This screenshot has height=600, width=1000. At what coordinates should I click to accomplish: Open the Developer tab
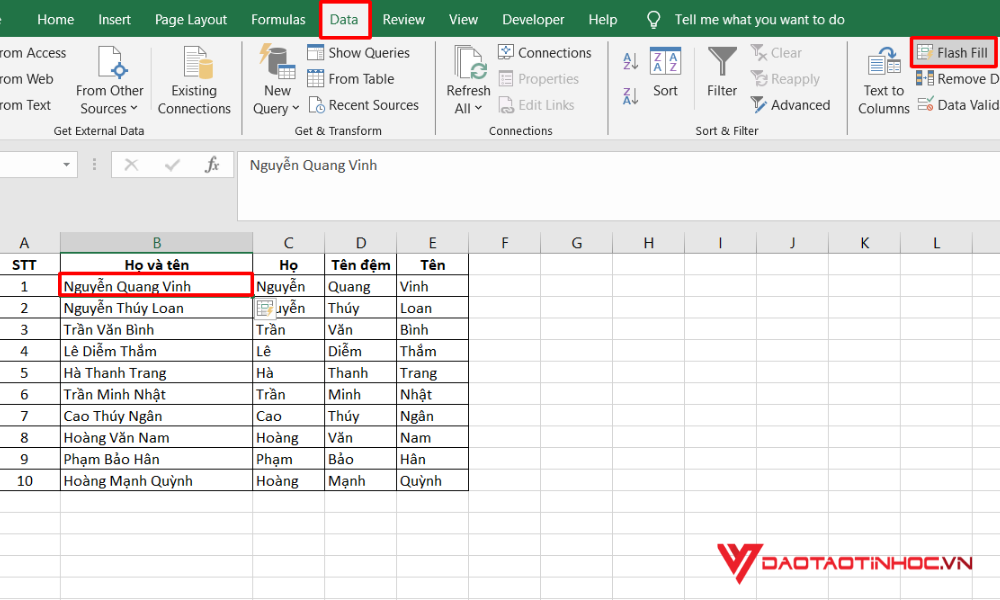pyautogui.click(x=533, y=20)
